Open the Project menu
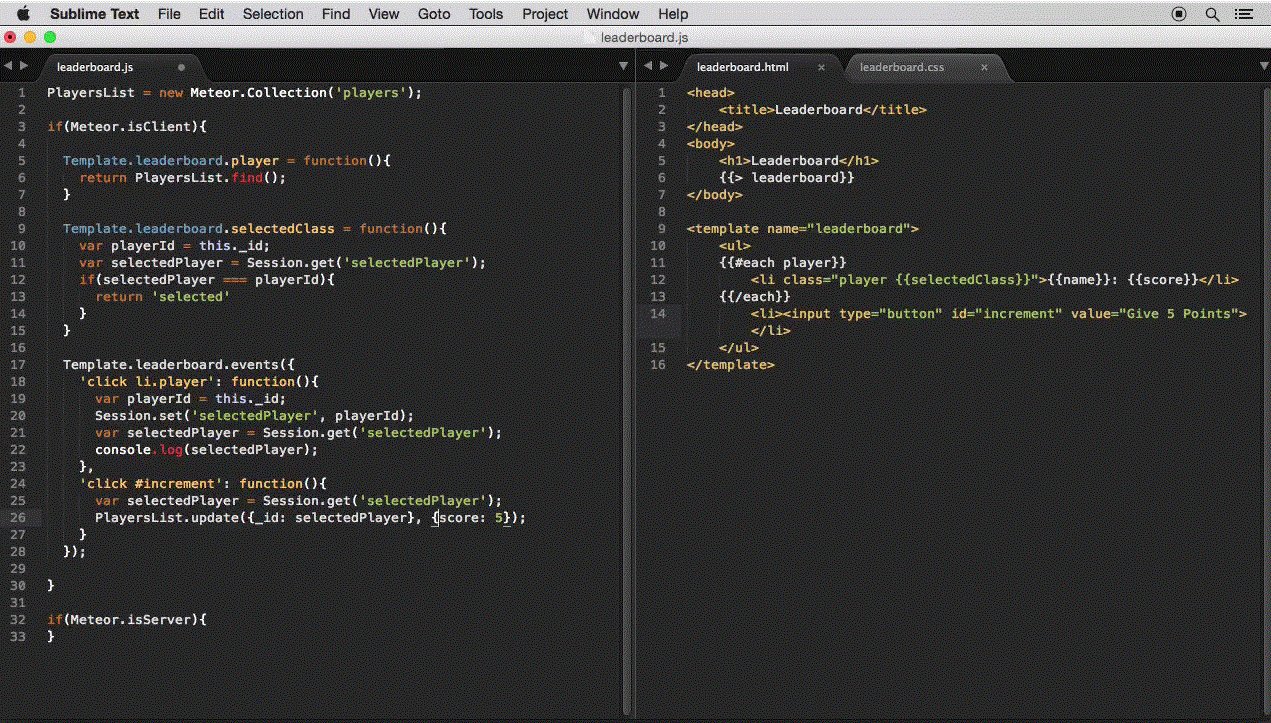The height and width of the screenshot is (723, 1271). click(545, 14)
